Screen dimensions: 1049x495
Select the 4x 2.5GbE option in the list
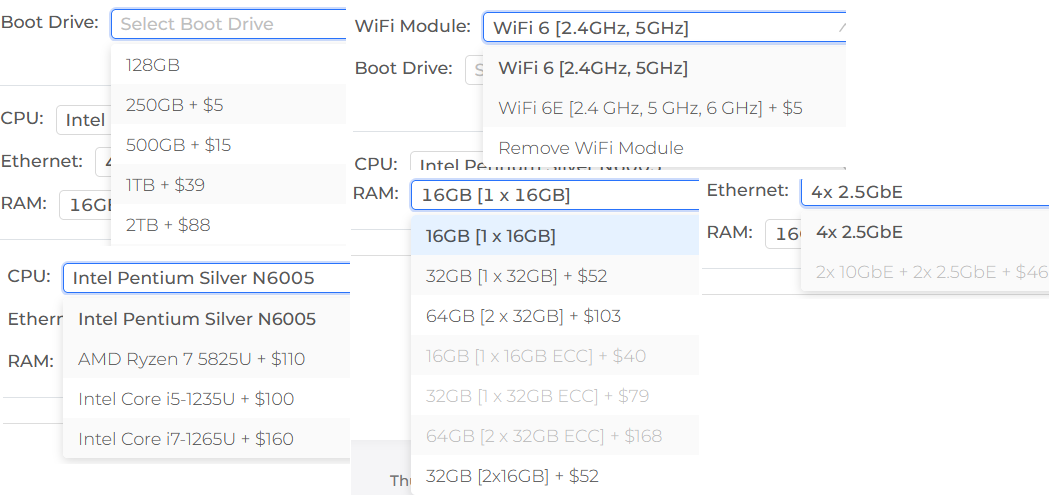click(x=859, y=232)
